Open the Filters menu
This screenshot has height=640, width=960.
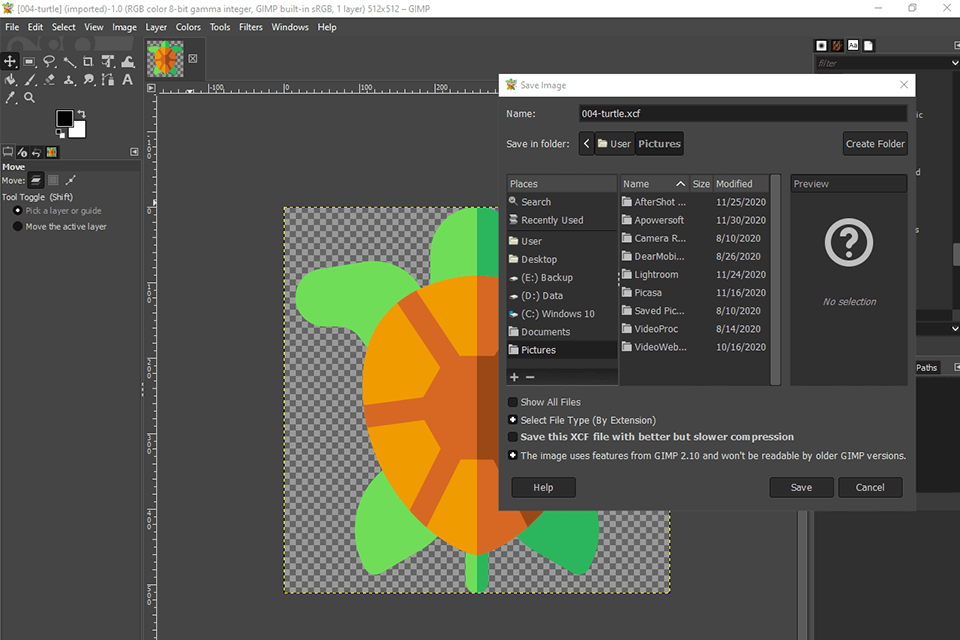(x=251, y=27)
